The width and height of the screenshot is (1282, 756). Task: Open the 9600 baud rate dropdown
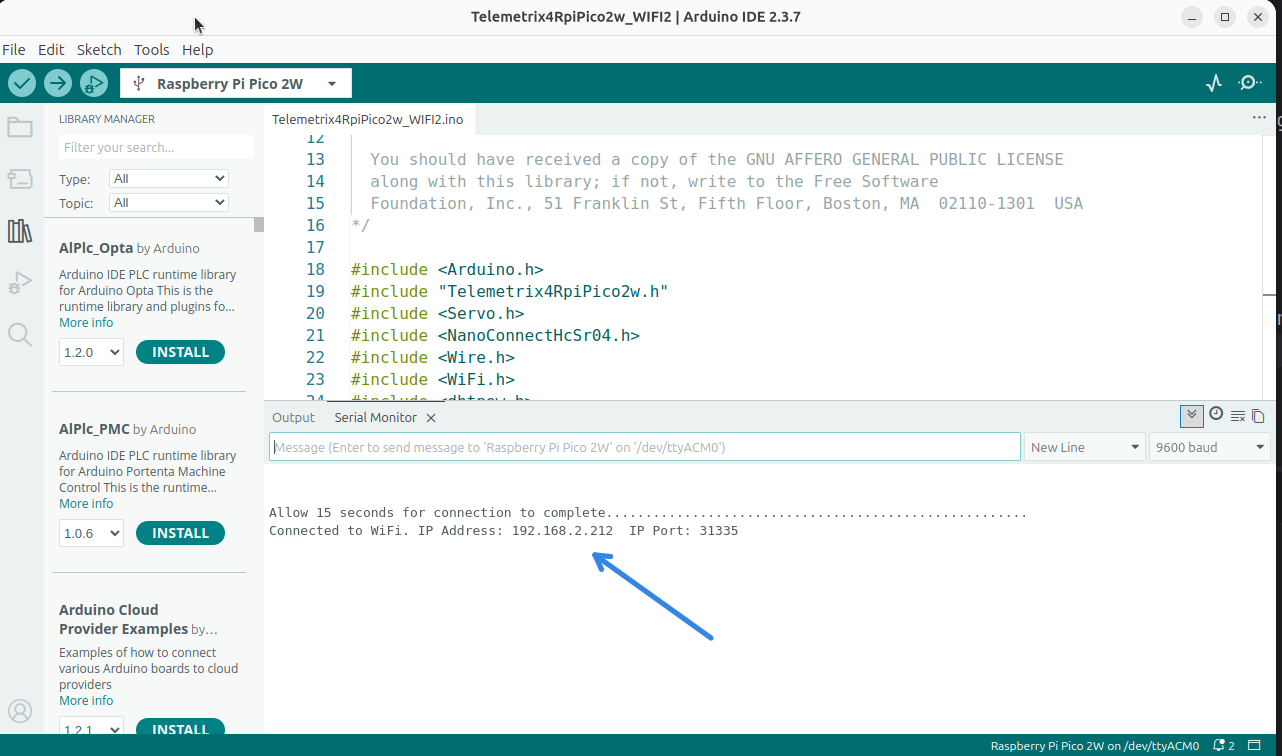pos(1210,447)
